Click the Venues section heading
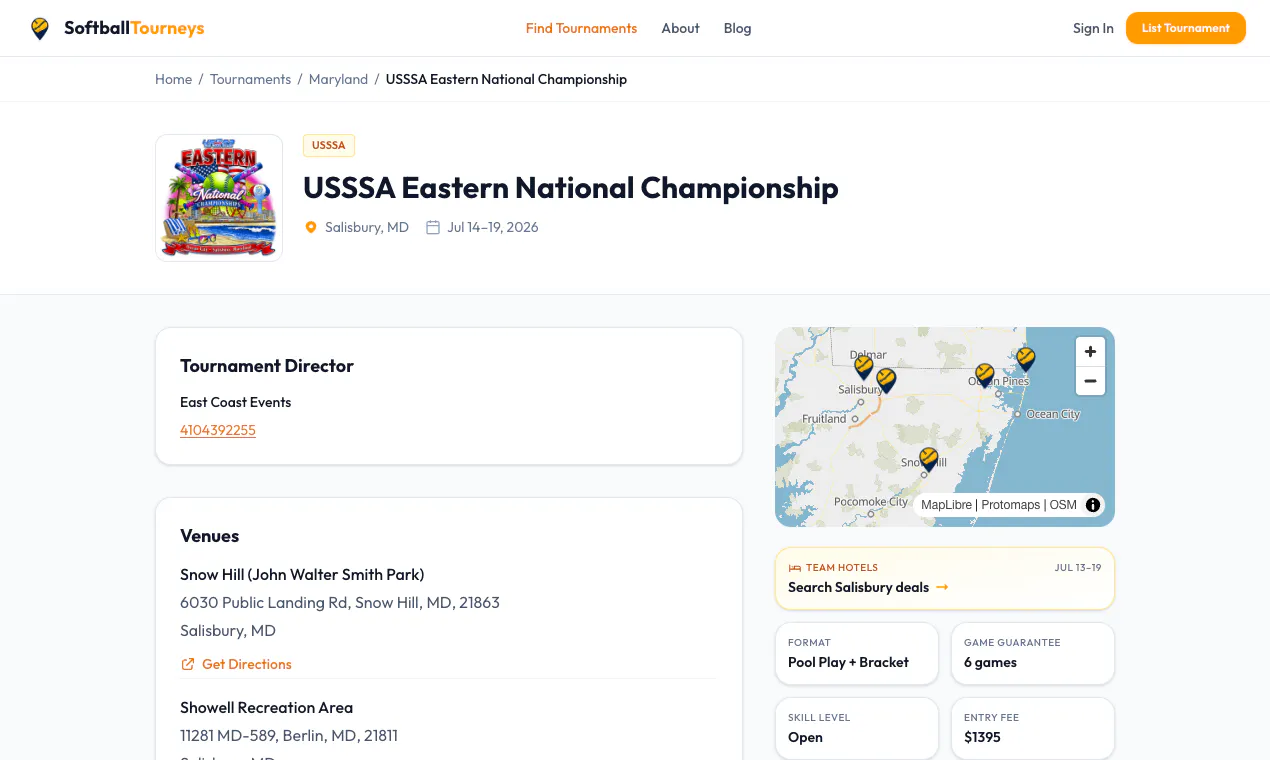 210,536
